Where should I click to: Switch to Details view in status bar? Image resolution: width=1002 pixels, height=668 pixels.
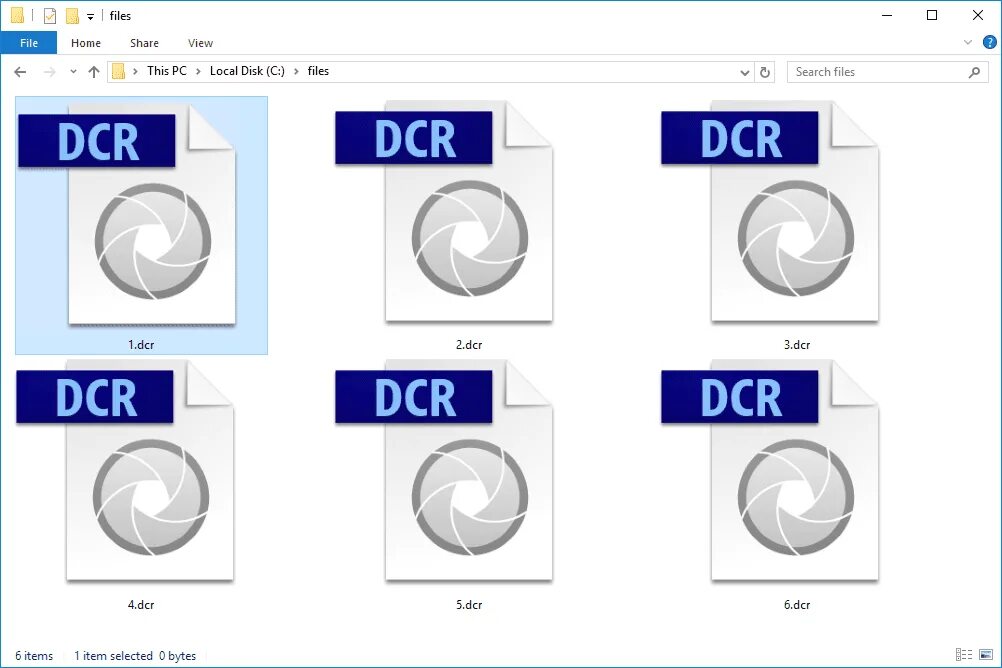pyautogui.click(x=964, y=655)
